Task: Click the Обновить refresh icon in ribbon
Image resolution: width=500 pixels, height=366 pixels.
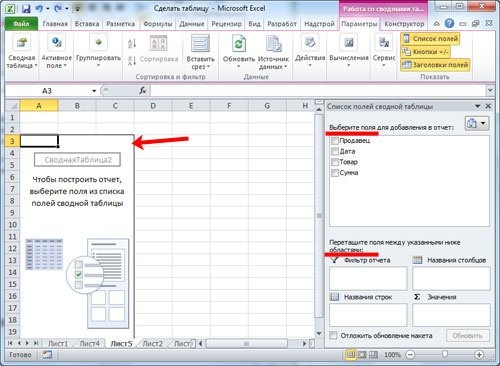Action: point(239,44)
